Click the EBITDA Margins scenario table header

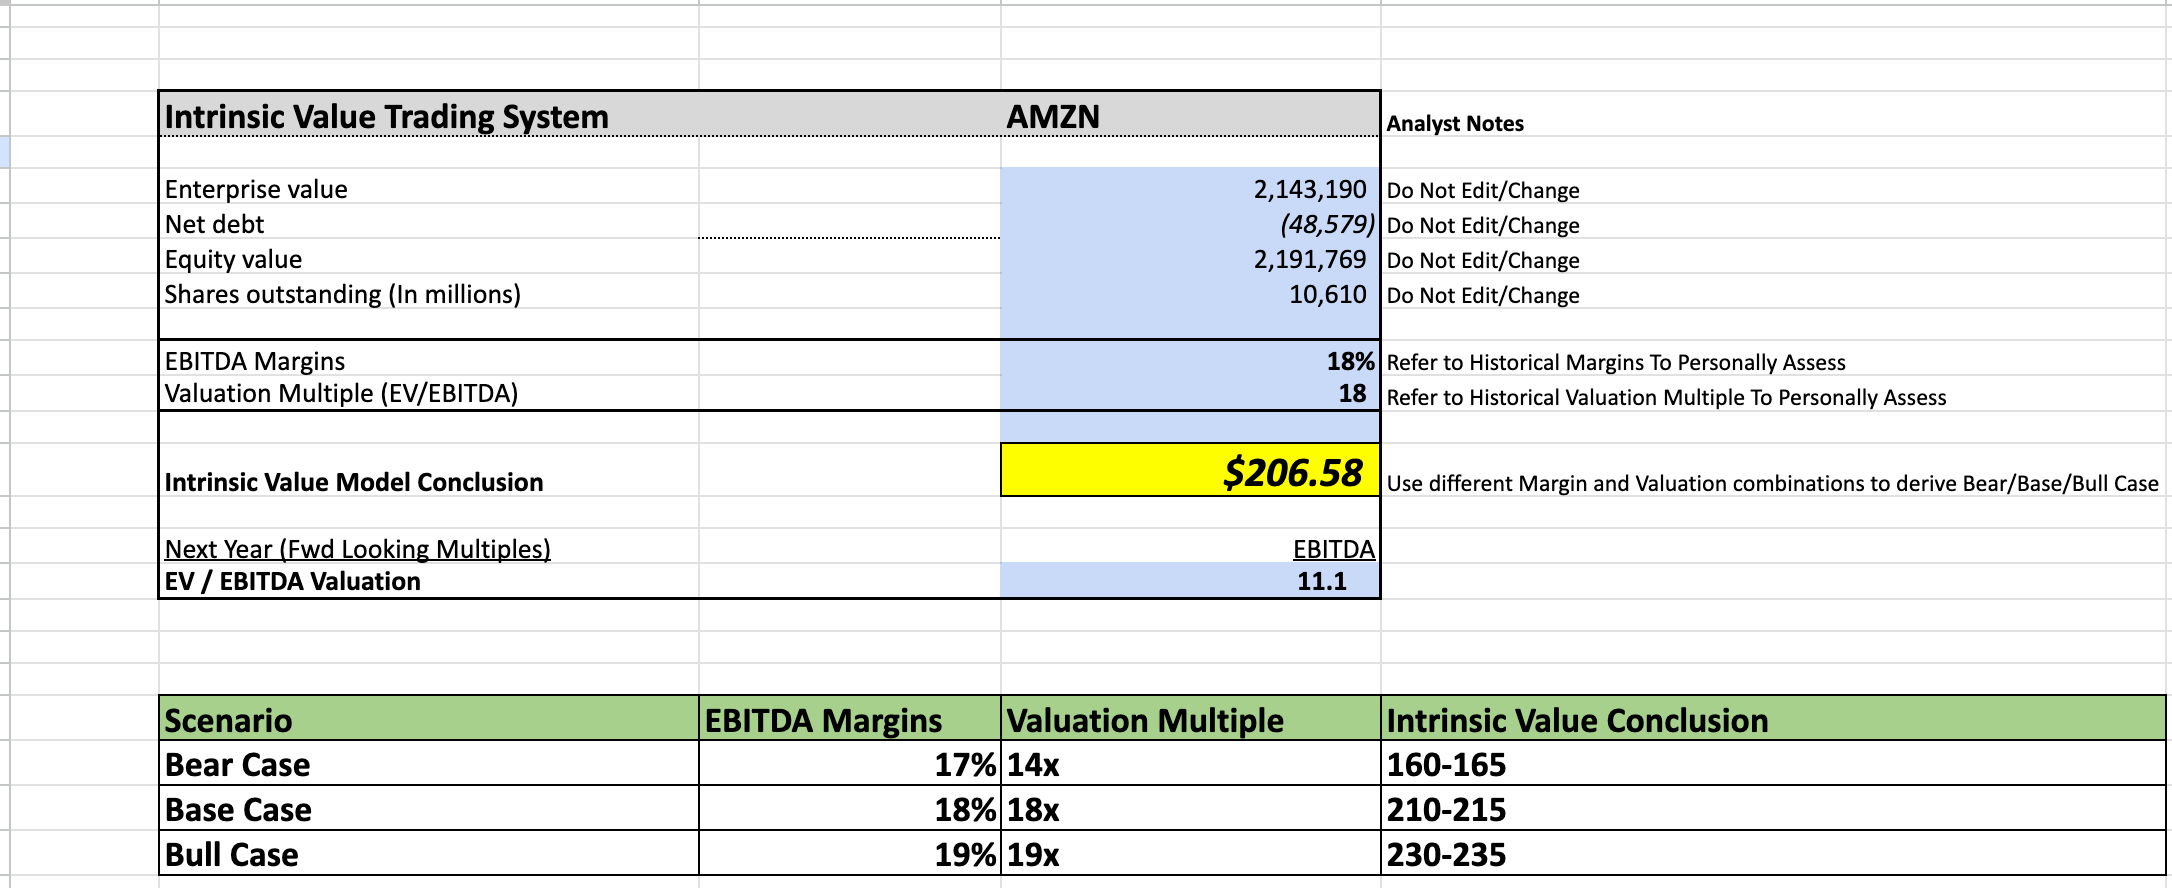point(850,719)
